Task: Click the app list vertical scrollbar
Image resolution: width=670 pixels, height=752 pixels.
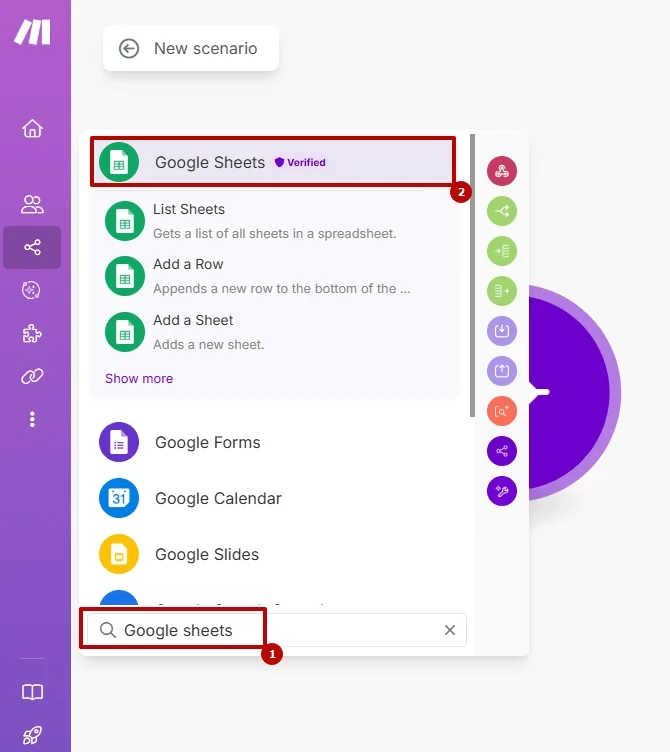Action: coord(472,275)
